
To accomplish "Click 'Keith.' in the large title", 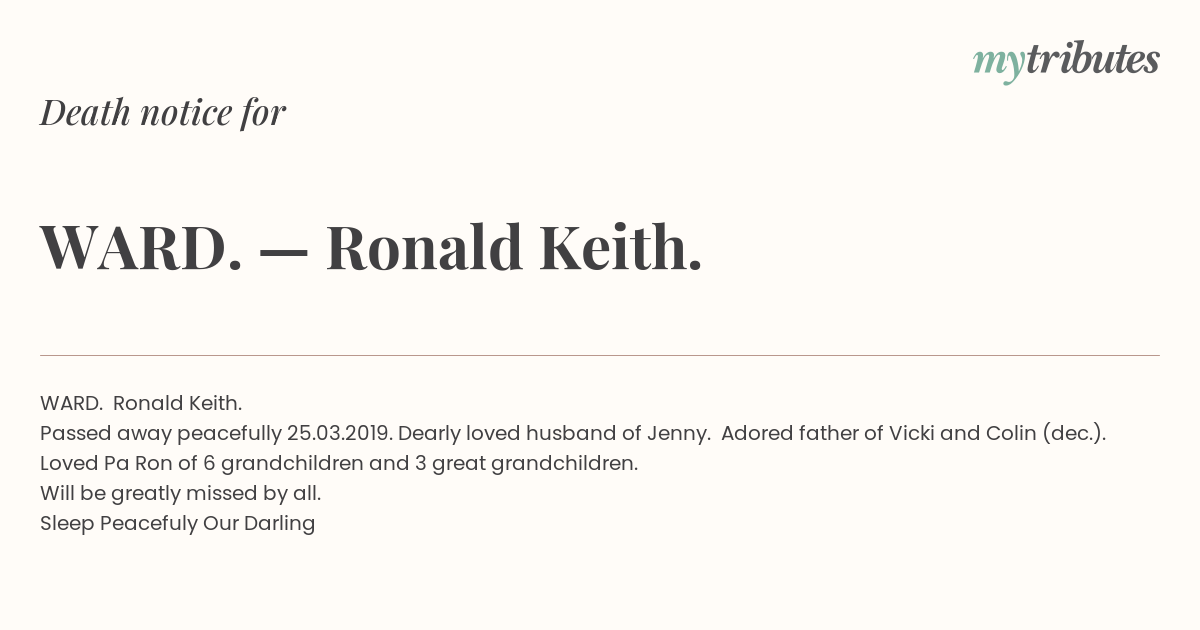I will (x=621, y=247).
